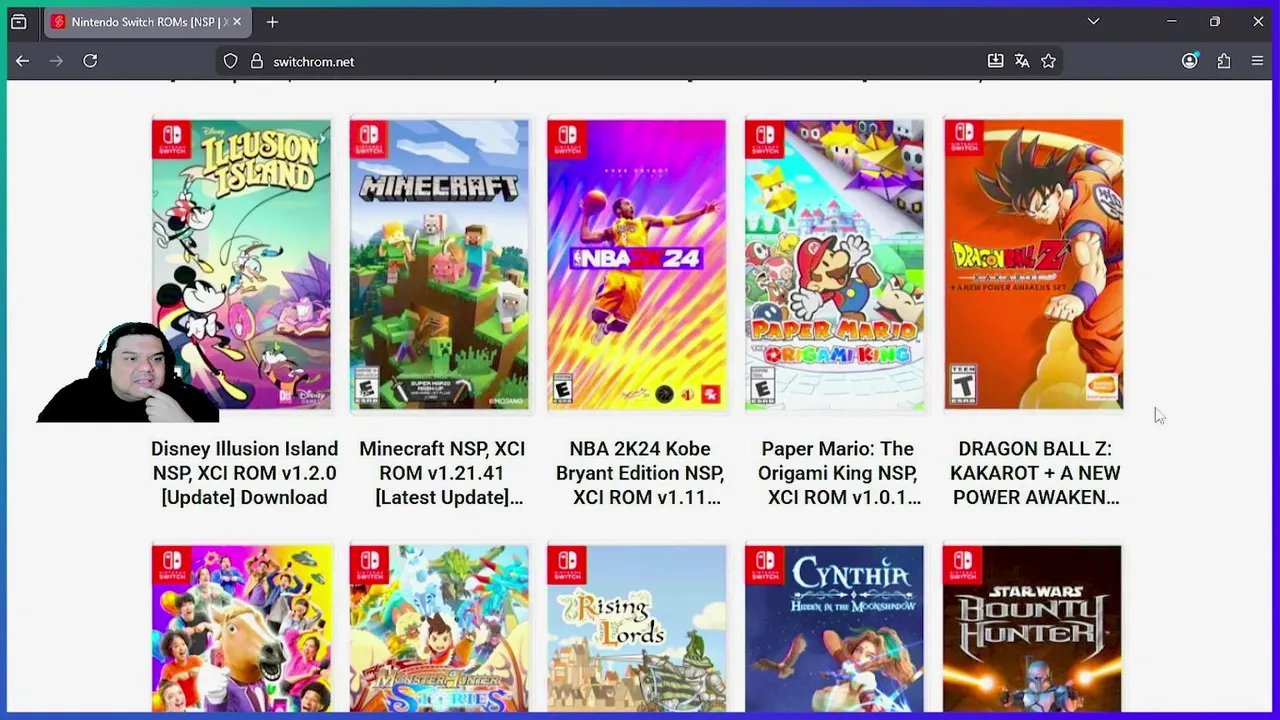Open the Monster Hunter Stories cover
The width and height of the screenshot is (1280, 720).
439,629
